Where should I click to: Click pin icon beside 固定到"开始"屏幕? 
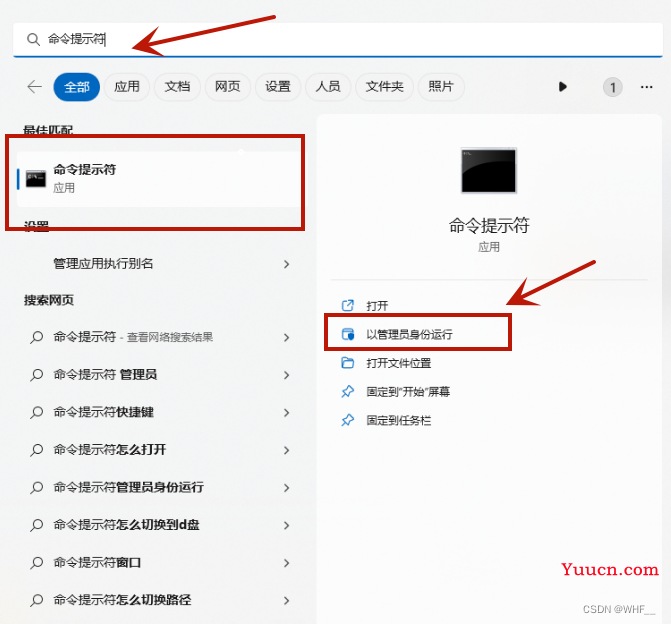[x=347, y=392]
